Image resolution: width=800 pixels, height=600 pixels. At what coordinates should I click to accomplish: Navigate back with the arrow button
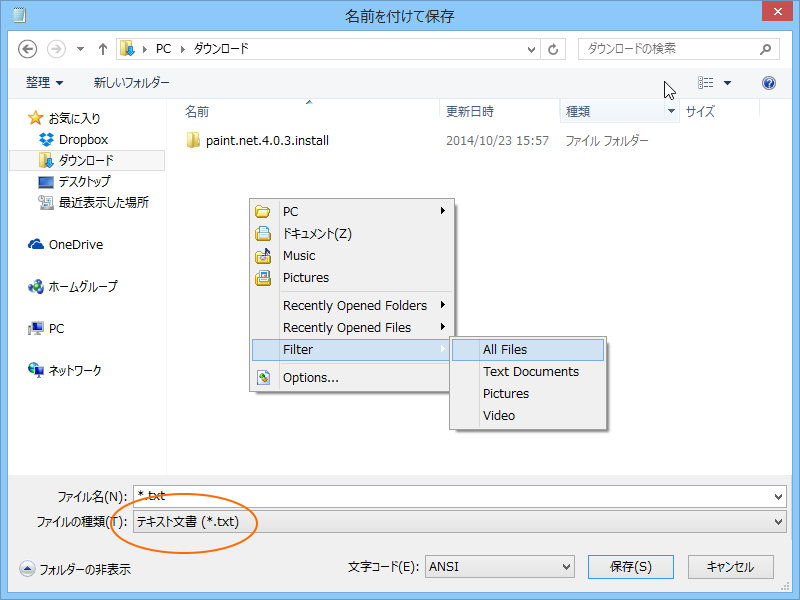click(27, 48)
